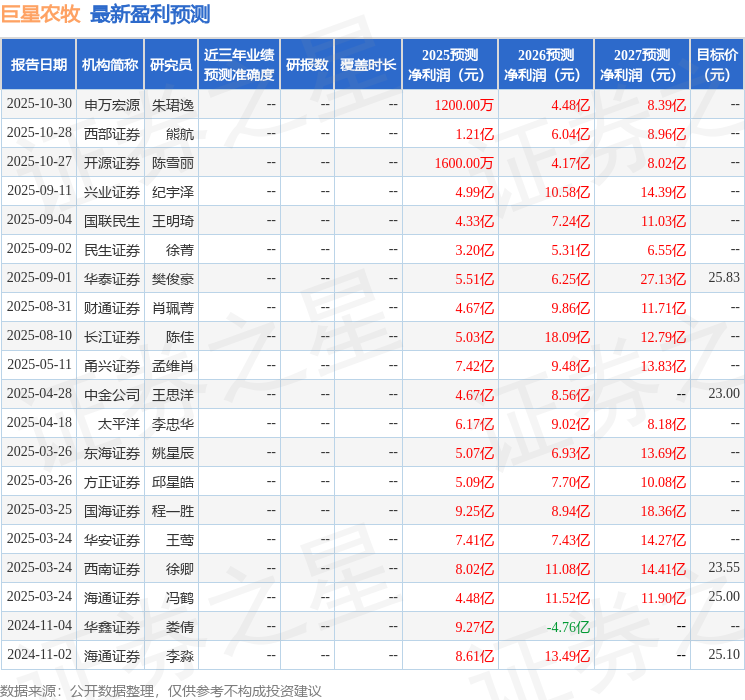Select the 覆盖时长 column header

(367, 65)
